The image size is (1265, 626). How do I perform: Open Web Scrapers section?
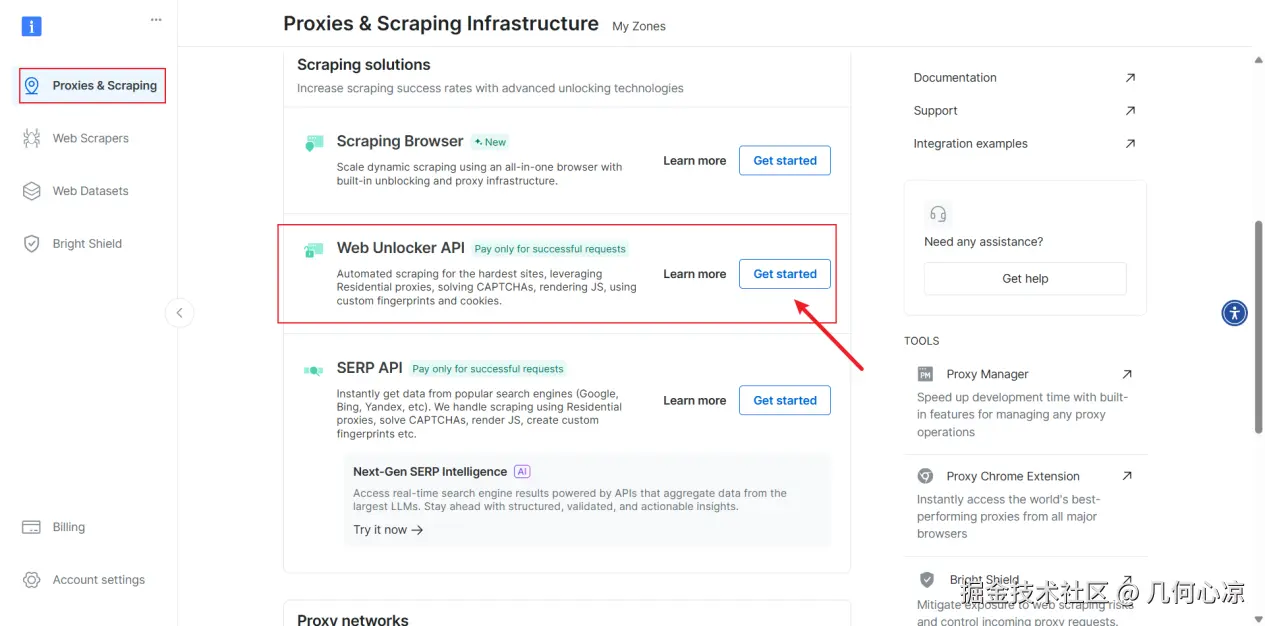[90, 138]
